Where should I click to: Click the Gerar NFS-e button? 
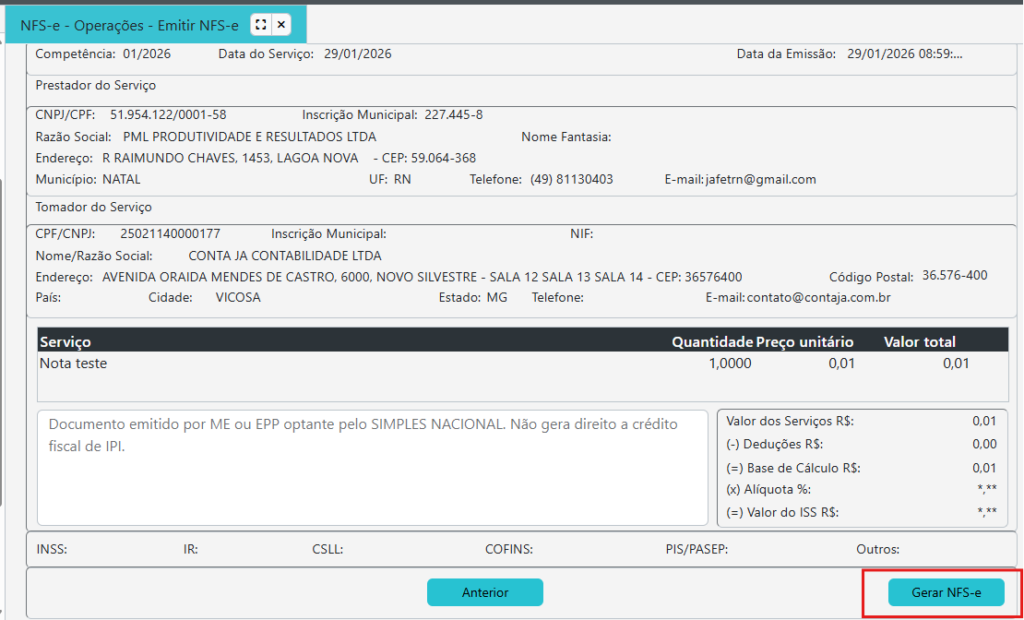point(945,593)
